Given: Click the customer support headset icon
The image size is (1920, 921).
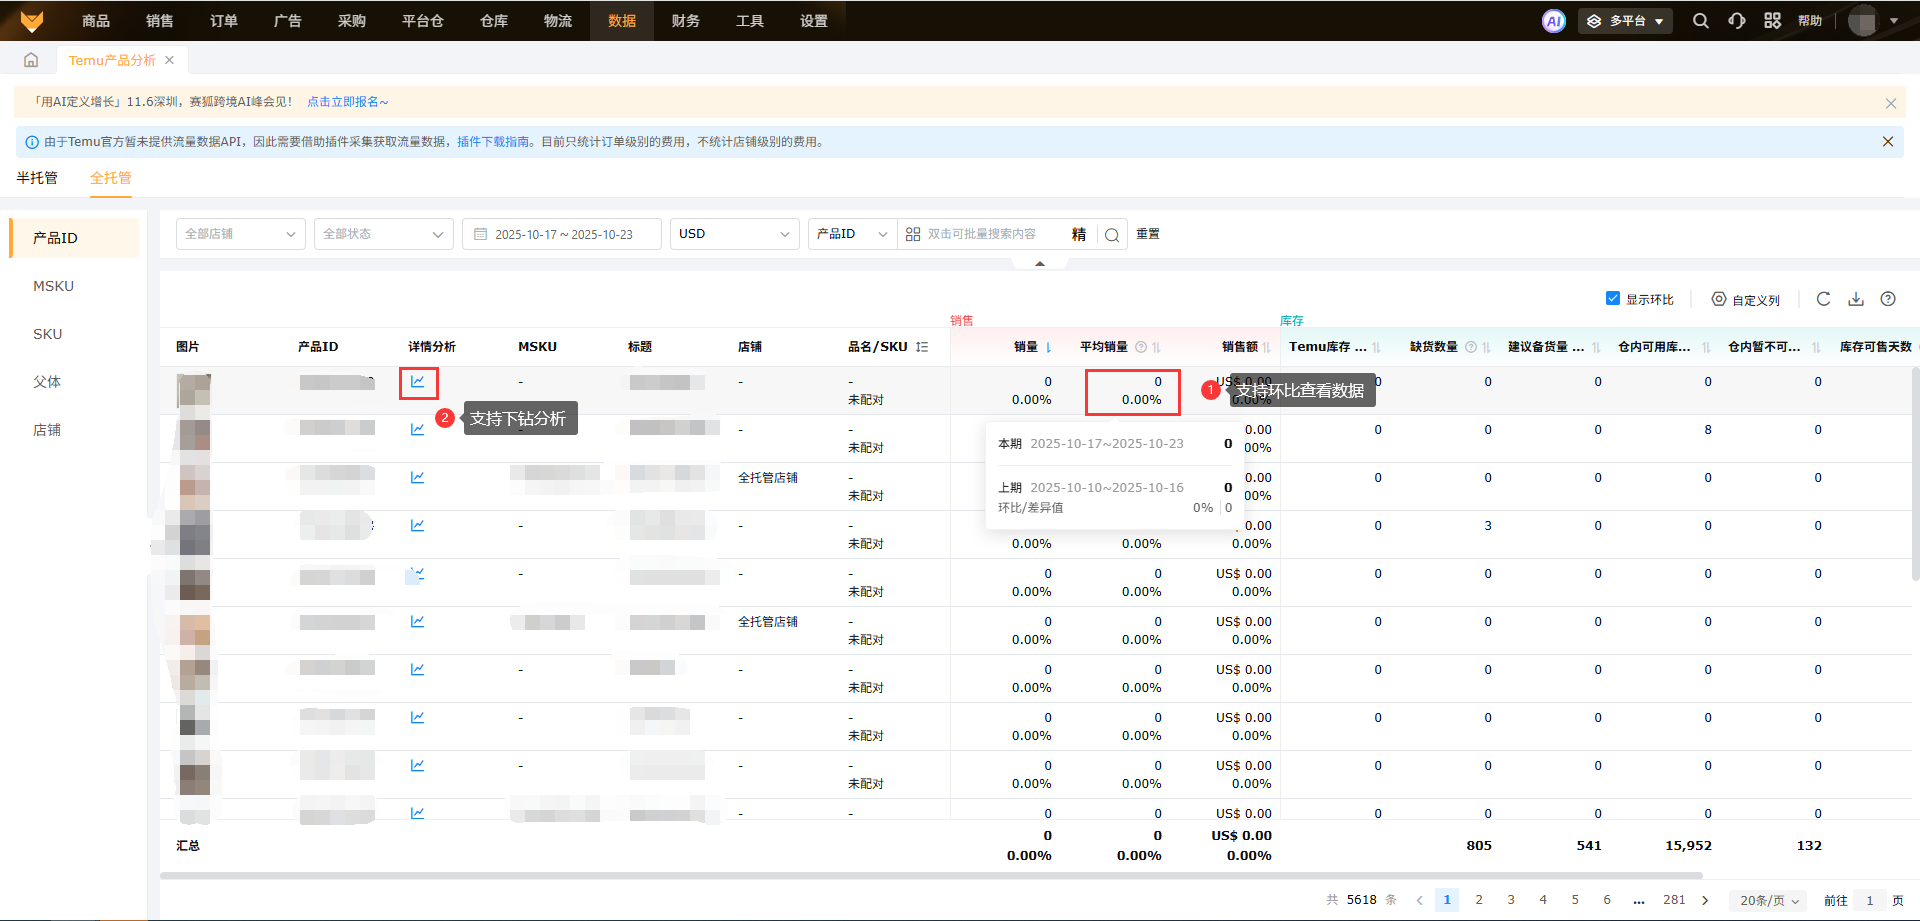Looking at the screenshot, I should [1737, 21].
